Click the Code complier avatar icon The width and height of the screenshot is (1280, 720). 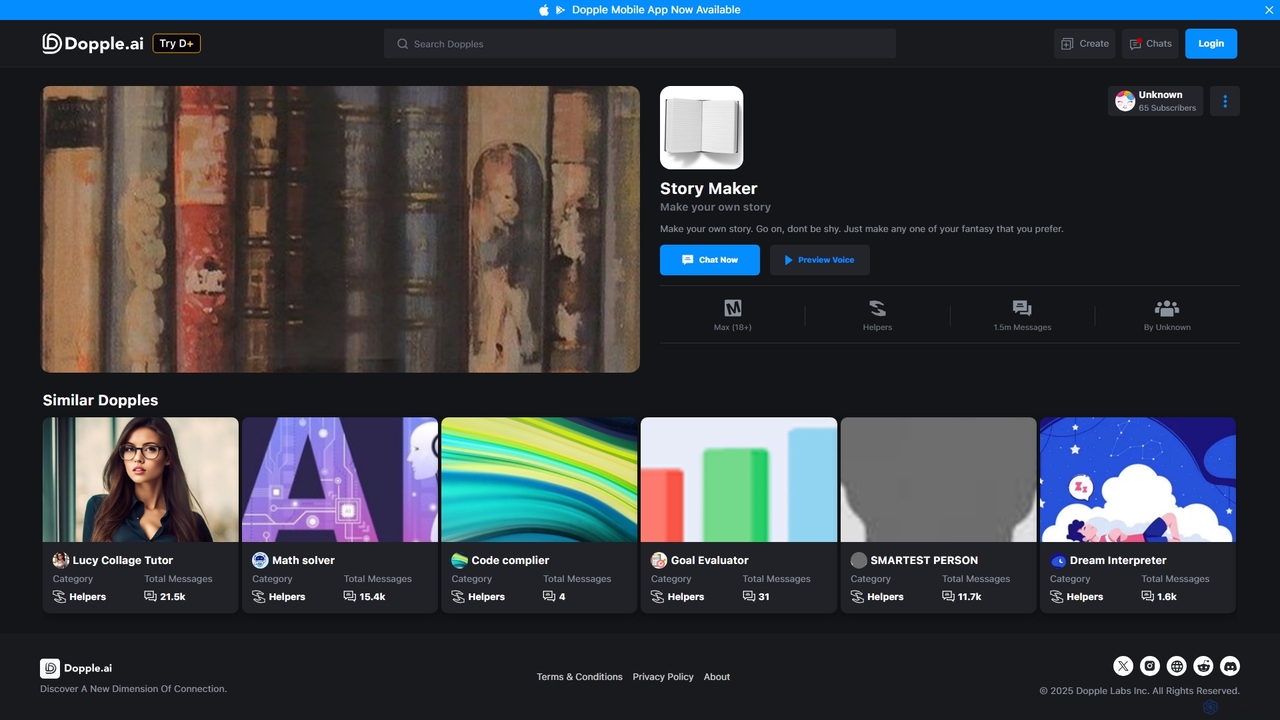tap(459, 560)
